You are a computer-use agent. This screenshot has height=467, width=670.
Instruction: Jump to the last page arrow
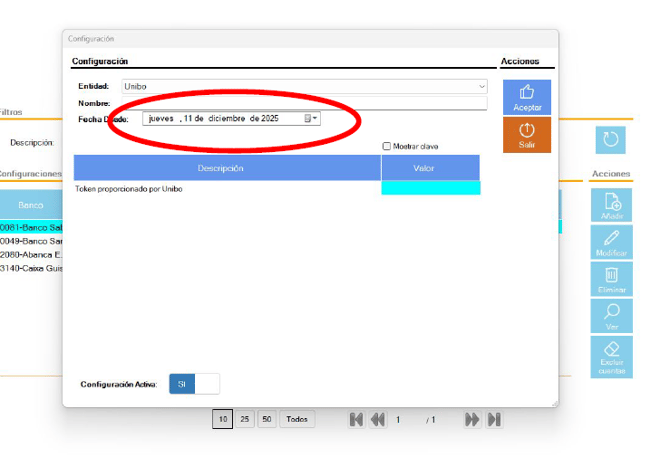pyautogui.click(x=494, y=420)
